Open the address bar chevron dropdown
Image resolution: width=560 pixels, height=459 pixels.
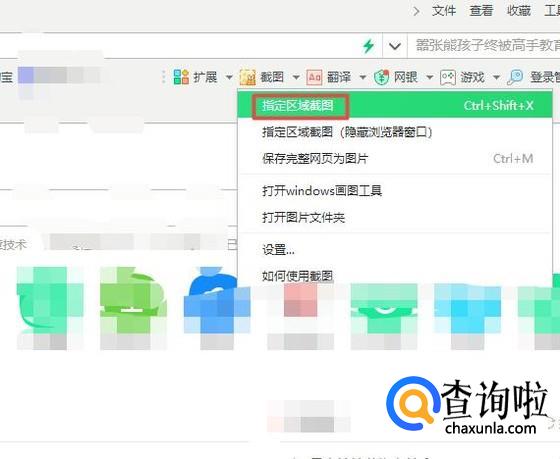[x=395, y=46]
